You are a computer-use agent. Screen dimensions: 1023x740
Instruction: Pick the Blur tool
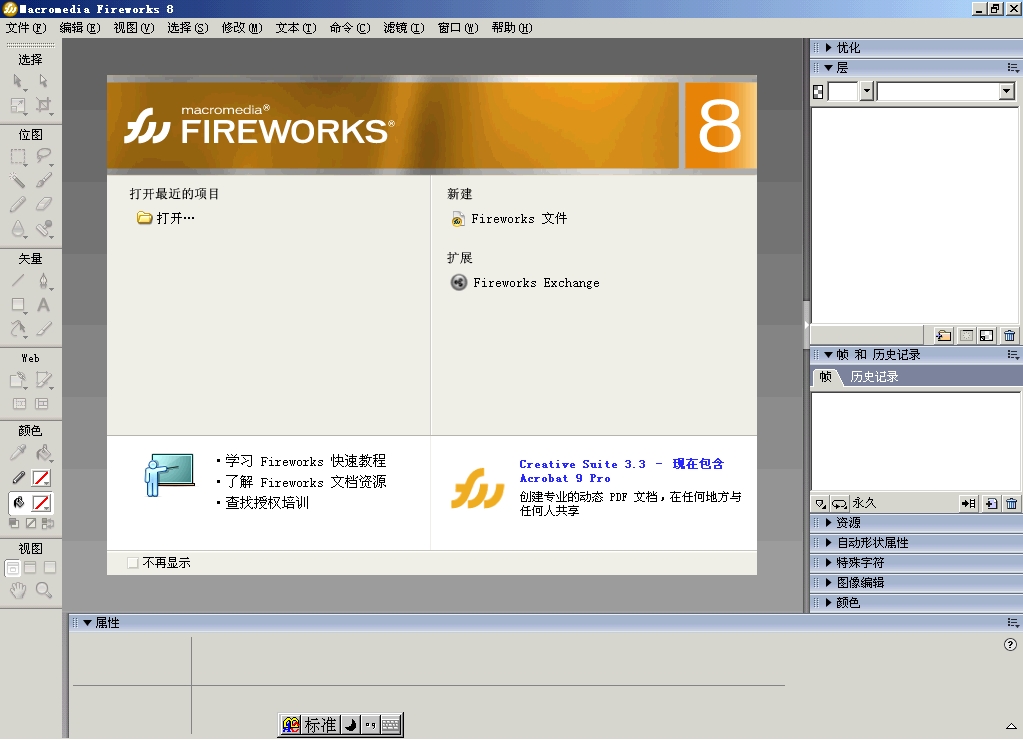18,228
